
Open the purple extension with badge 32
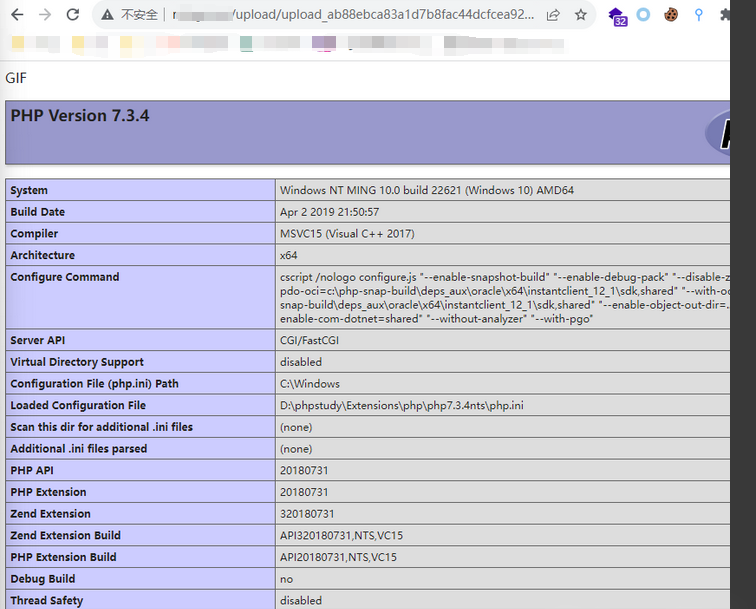[617, 16]
